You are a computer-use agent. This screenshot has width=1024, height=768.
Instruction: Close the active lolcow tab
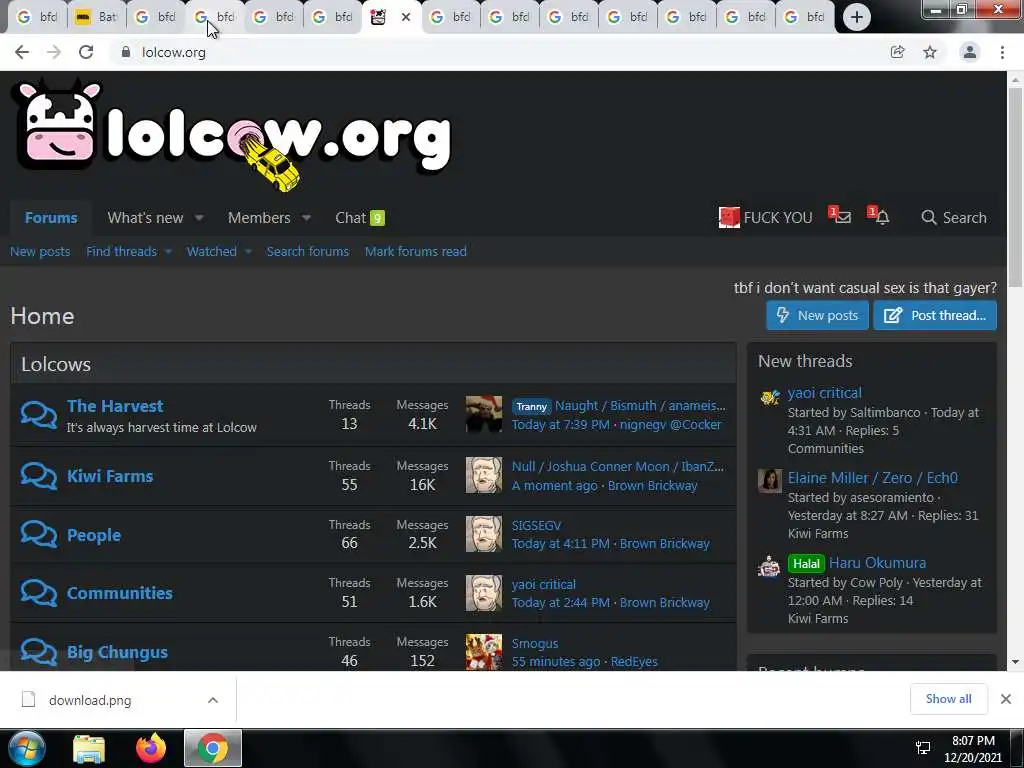[x=406, y=17]
